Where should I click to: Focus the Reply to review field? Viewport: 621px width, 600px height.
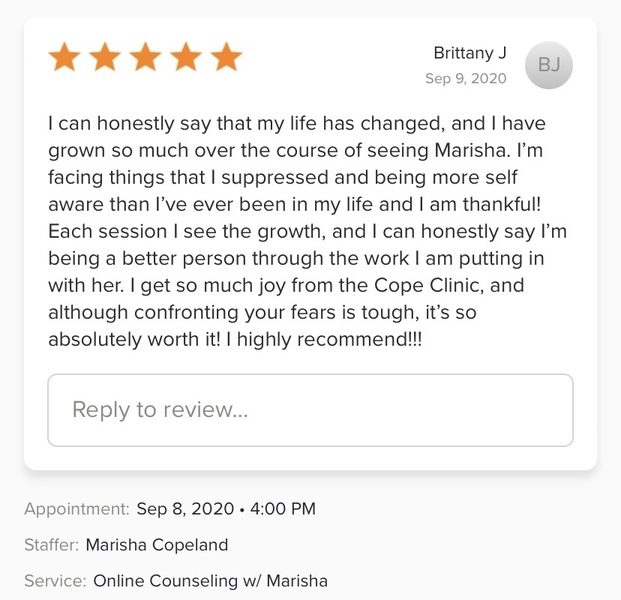[310, 410]
